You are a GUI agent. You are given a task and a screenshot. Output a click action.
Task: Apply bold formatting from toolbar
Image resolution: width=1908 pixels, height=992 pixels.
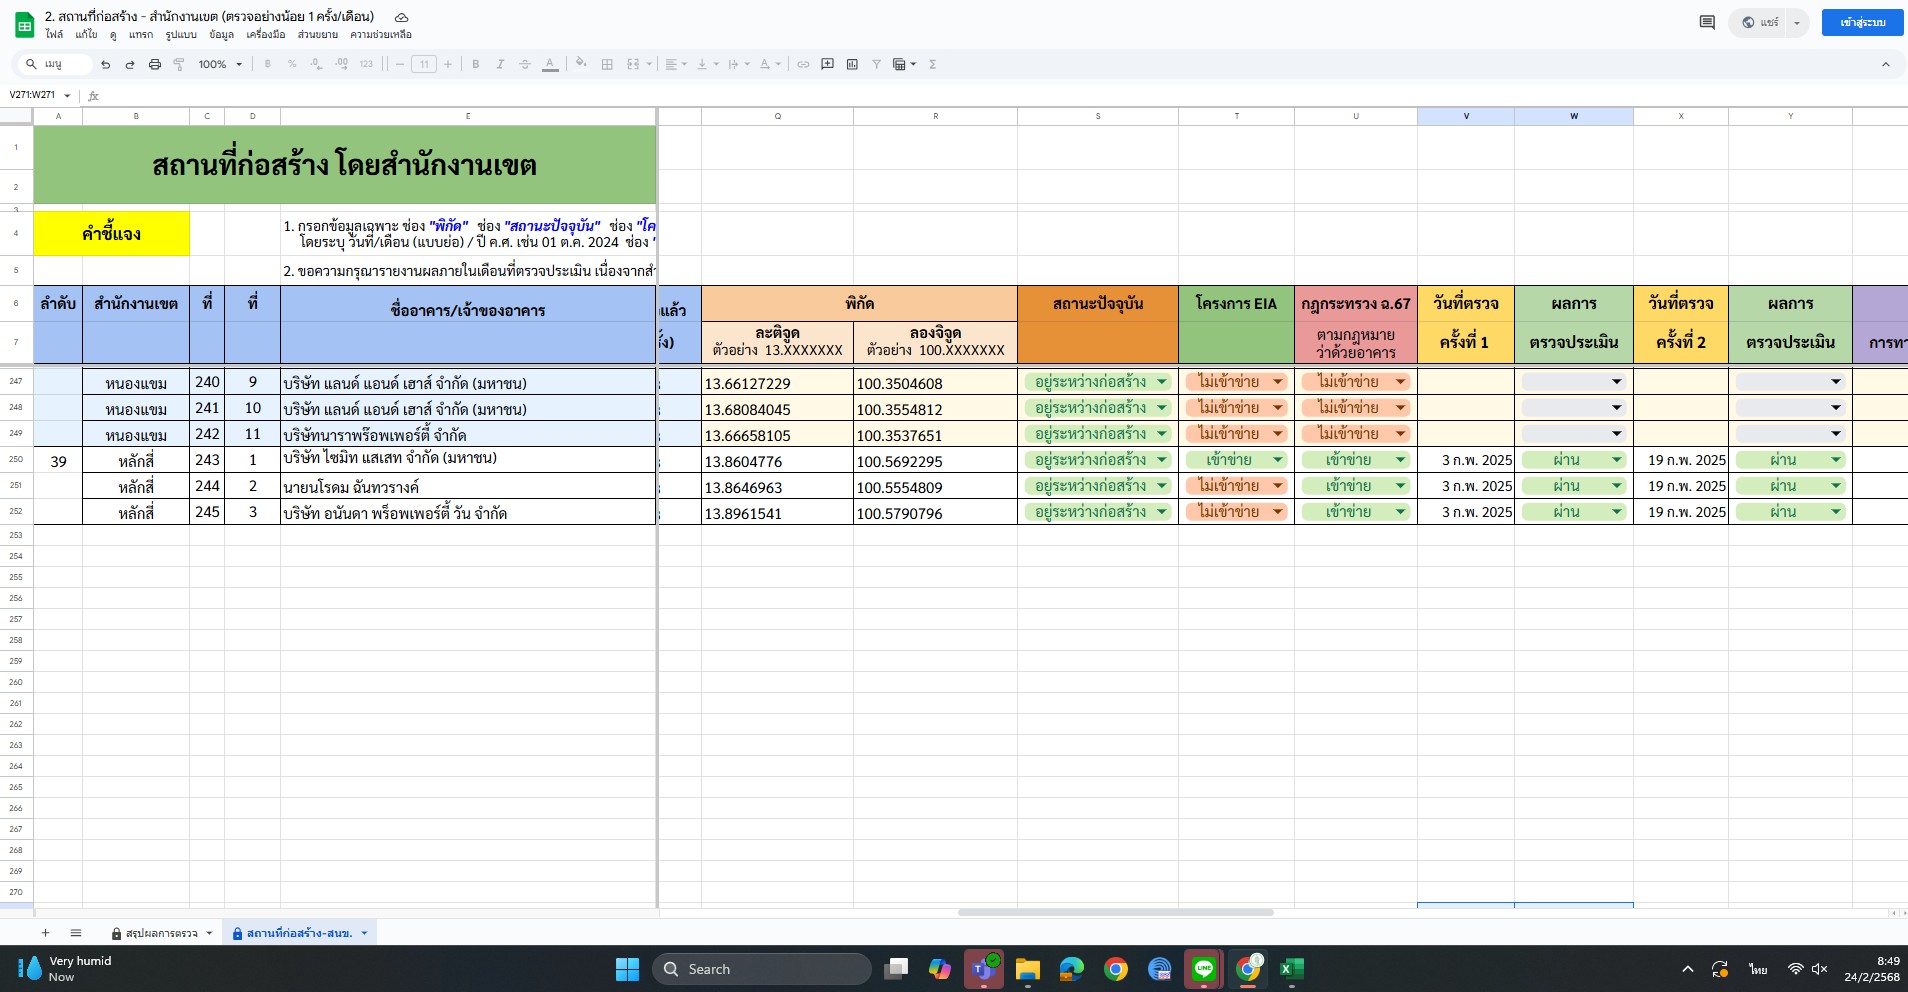[x=476, y=64]
